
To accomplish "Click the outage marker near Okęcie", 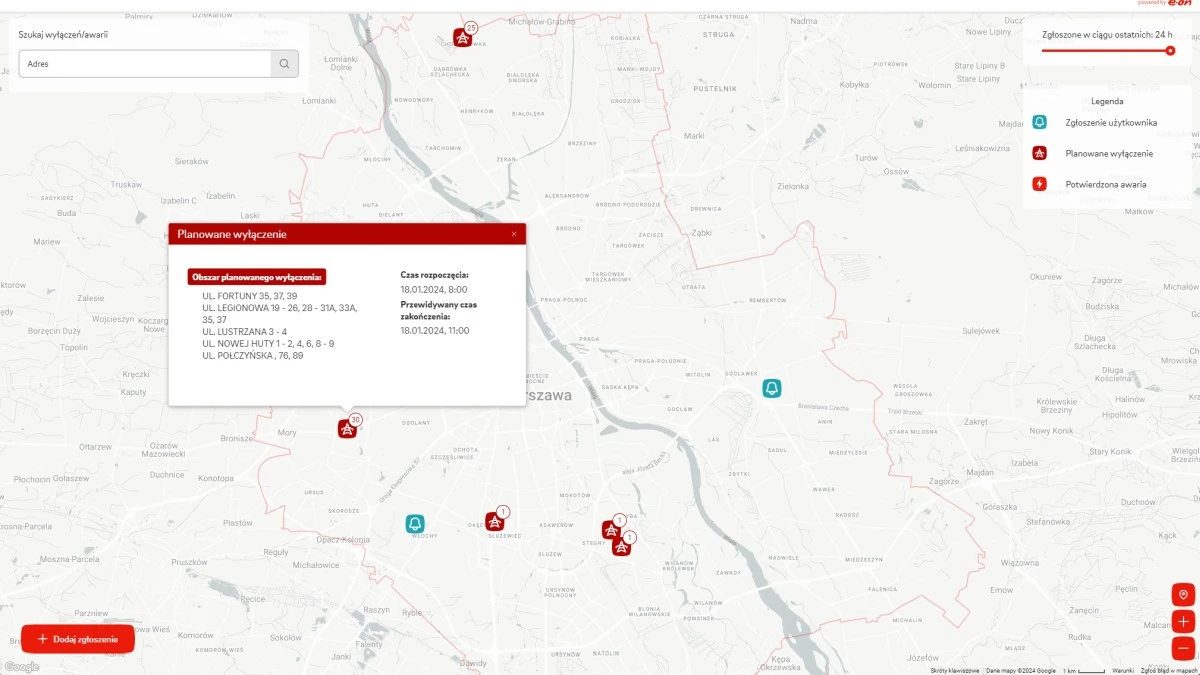I will pos(494,521).
